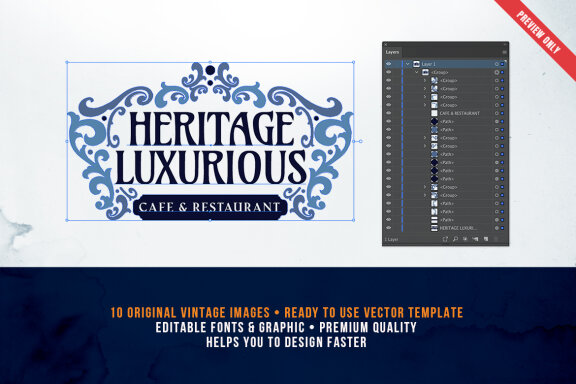The height and width of the screenshot is (384, 576).
Task: Click target circle of CAFE & RESTAURANT row
Action: click(497, 113)
